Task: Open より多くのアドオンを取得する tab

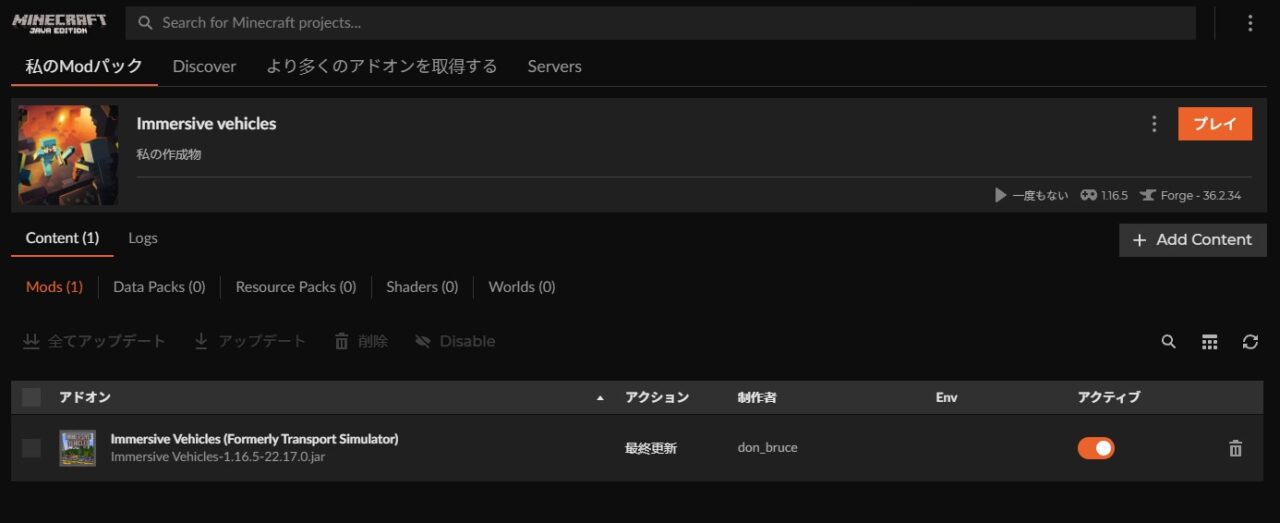Action: click(x=382, y=66)
